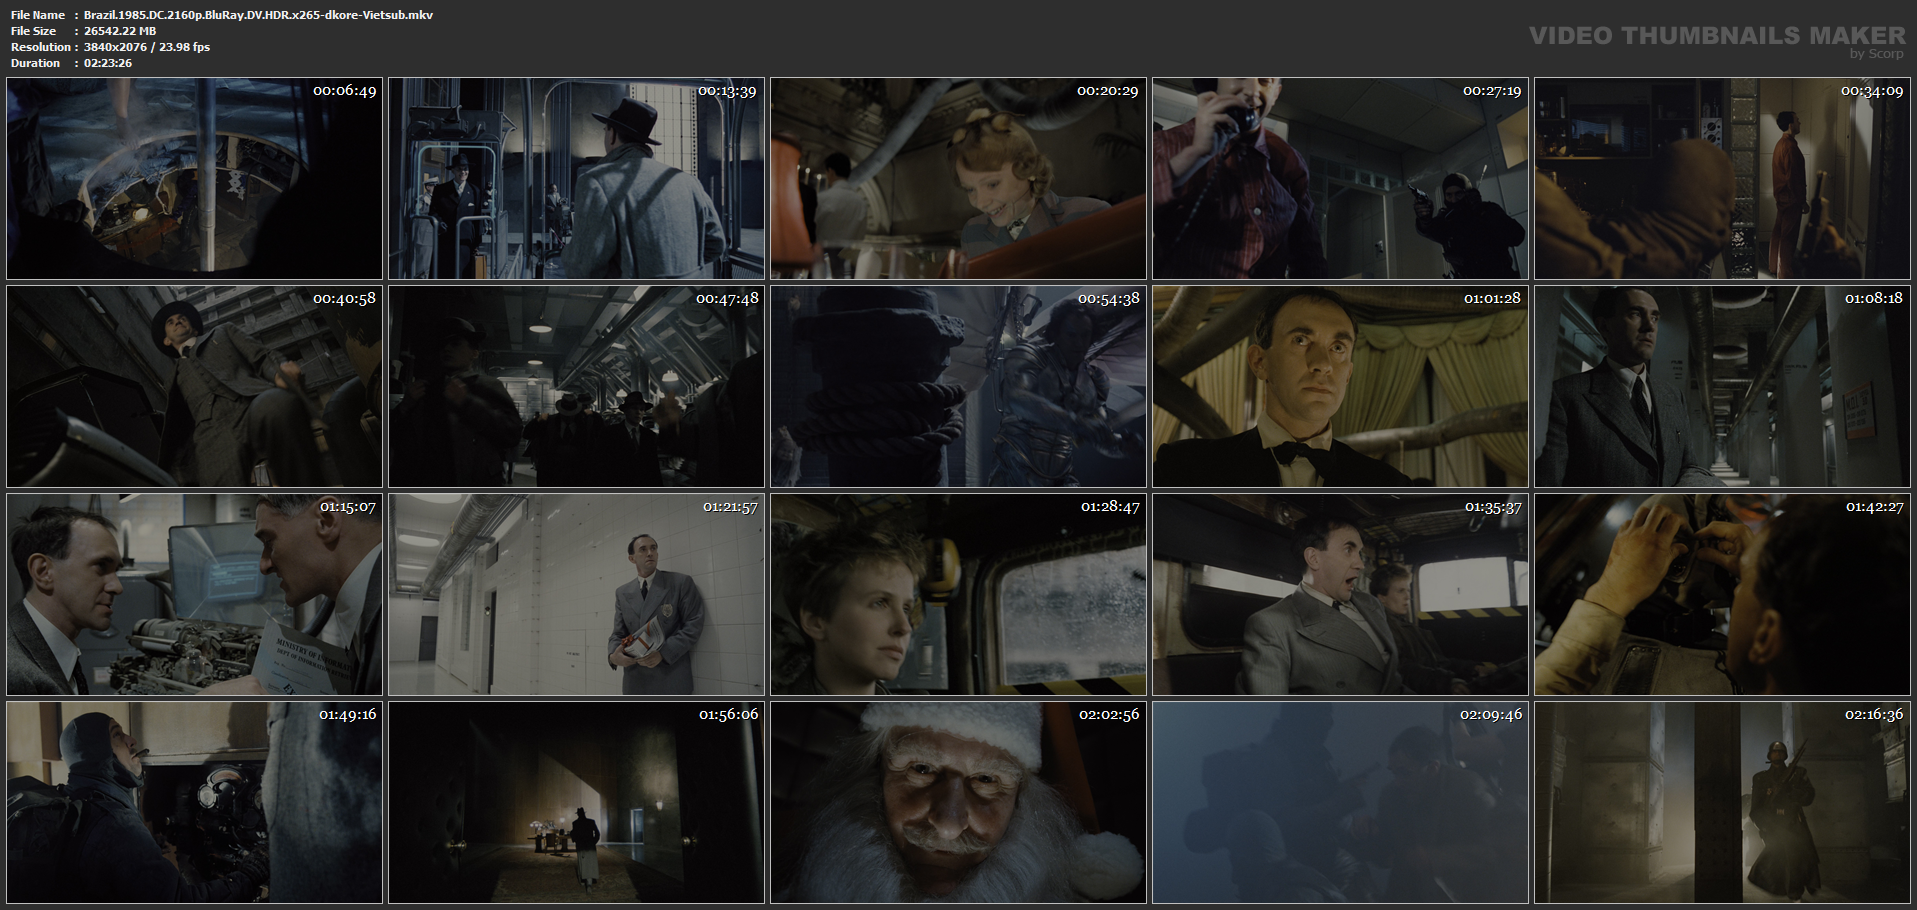Click the frame at 01:28:47
The width and height of the screenshot is (1917, 910).
(x=958, y=594)
